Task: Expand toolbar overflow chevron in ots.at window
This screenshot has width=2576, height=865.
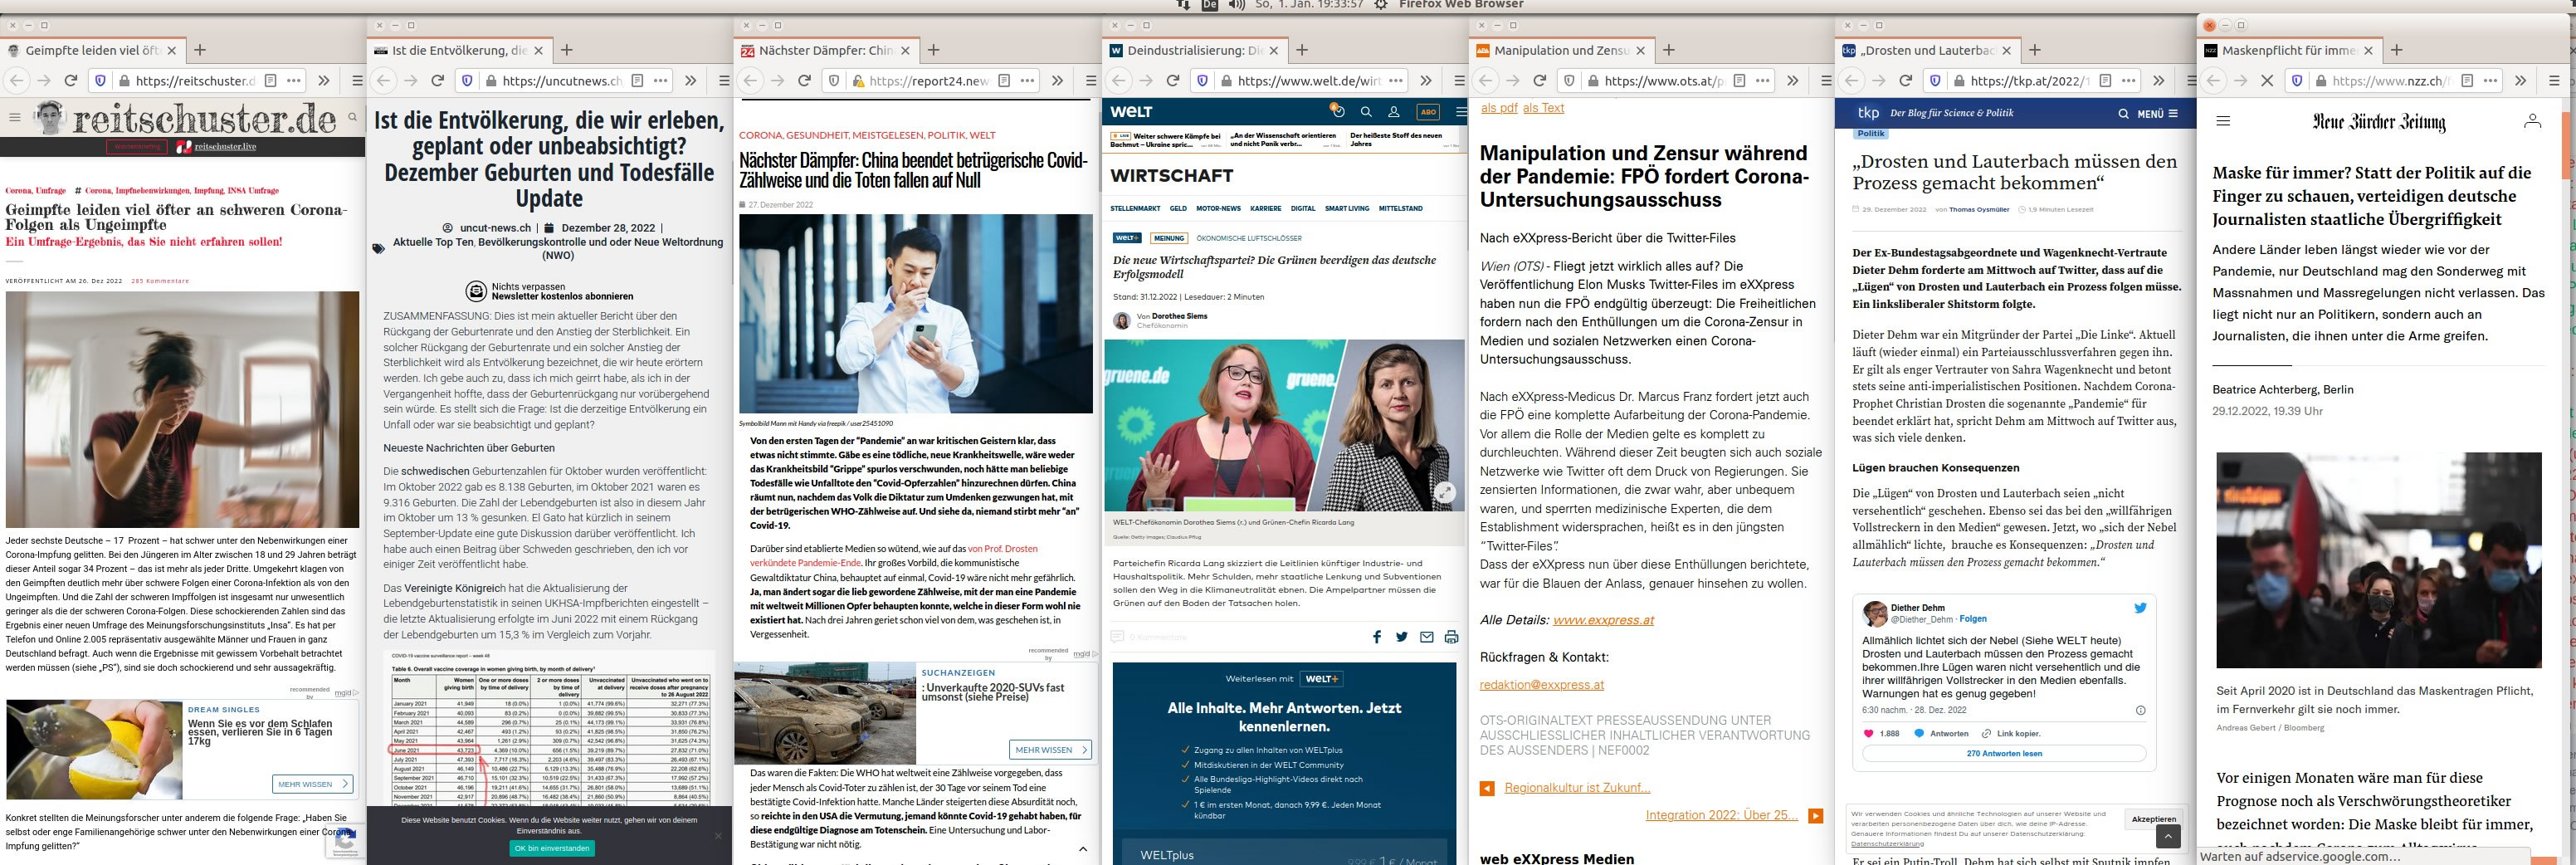Action: coord(1792,81)
